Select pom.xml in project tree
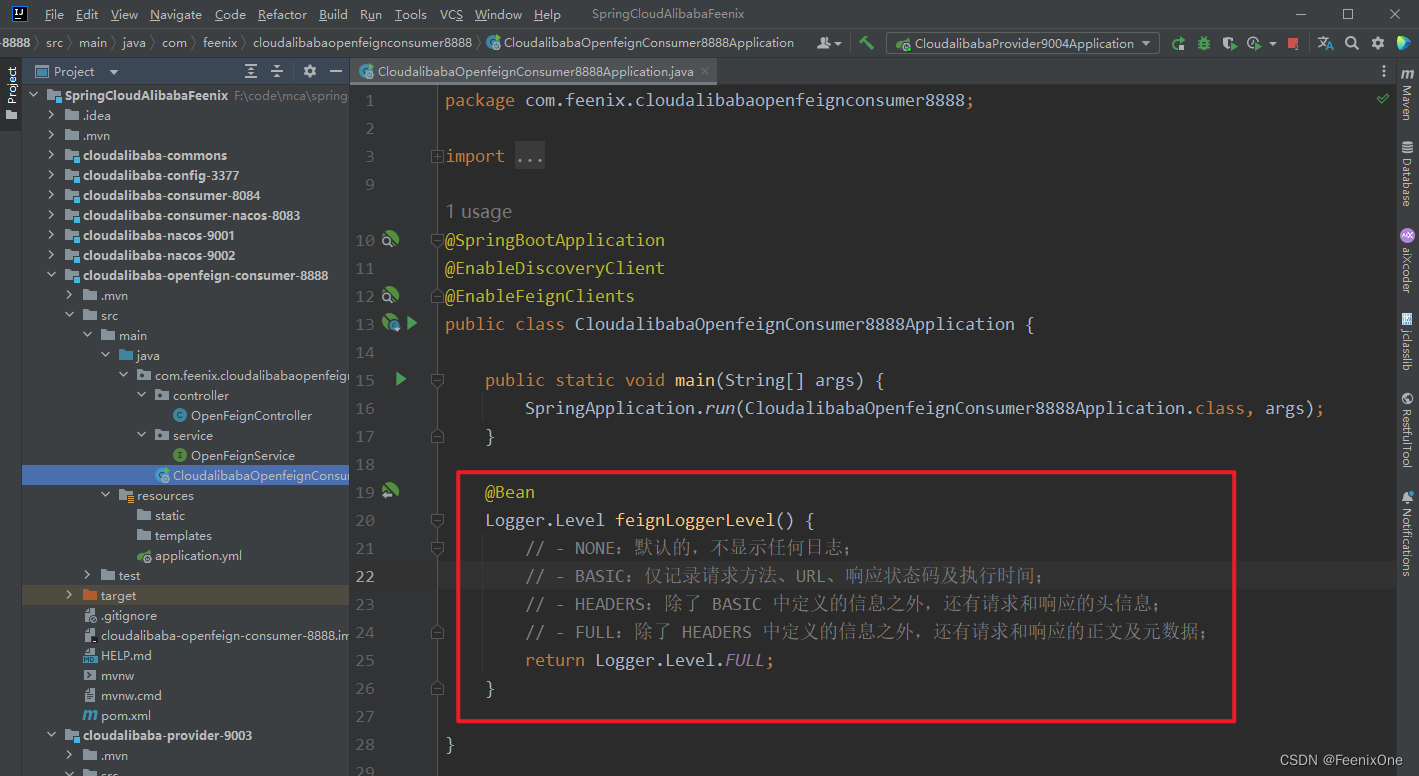The image size is (1419, 776). 125,715
